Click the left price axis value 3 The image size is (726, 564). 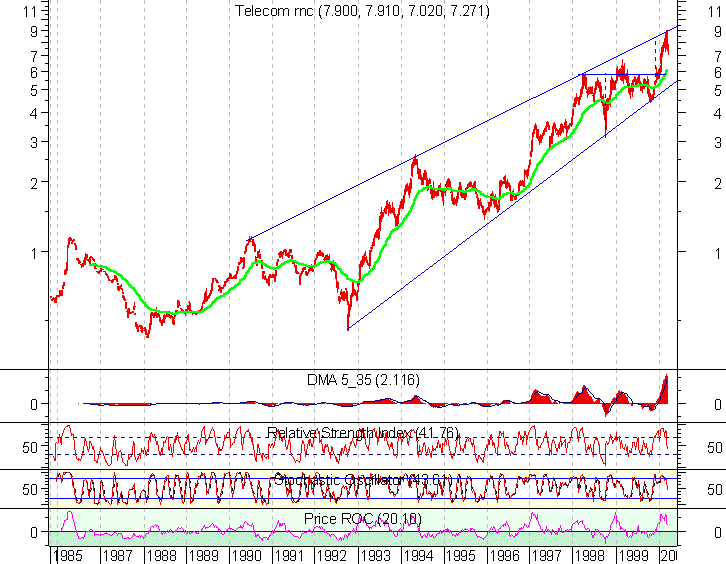34,142
